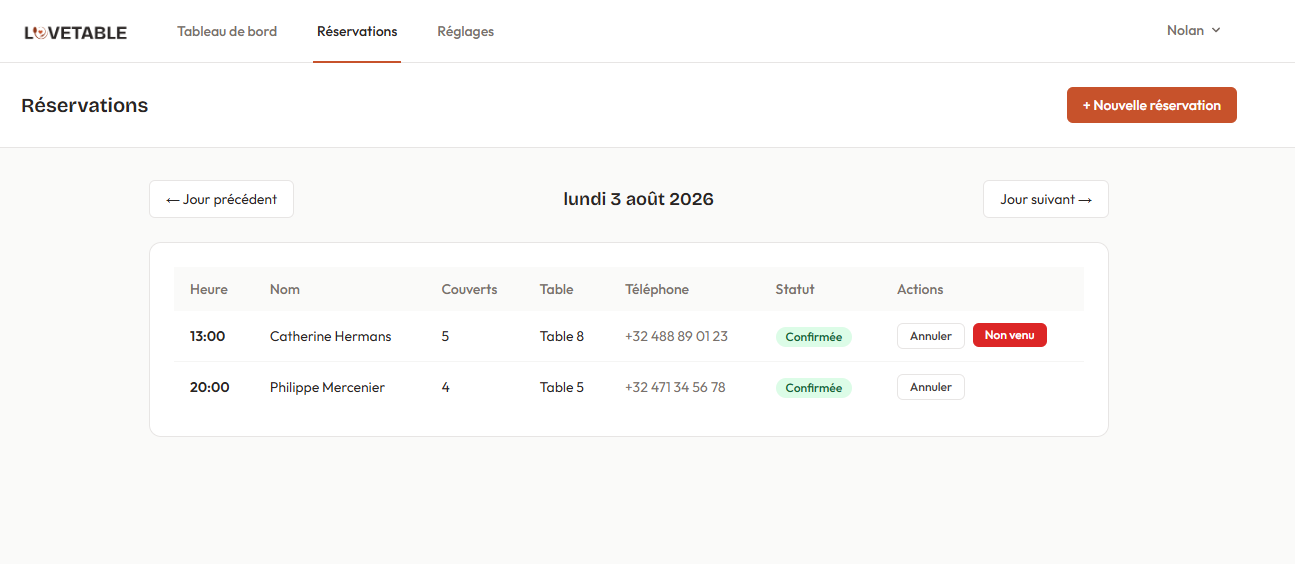Viewport: 1295px width, 564px height.
Task: Click the date lundi 3 août 2026
Action: pos(639,199)
